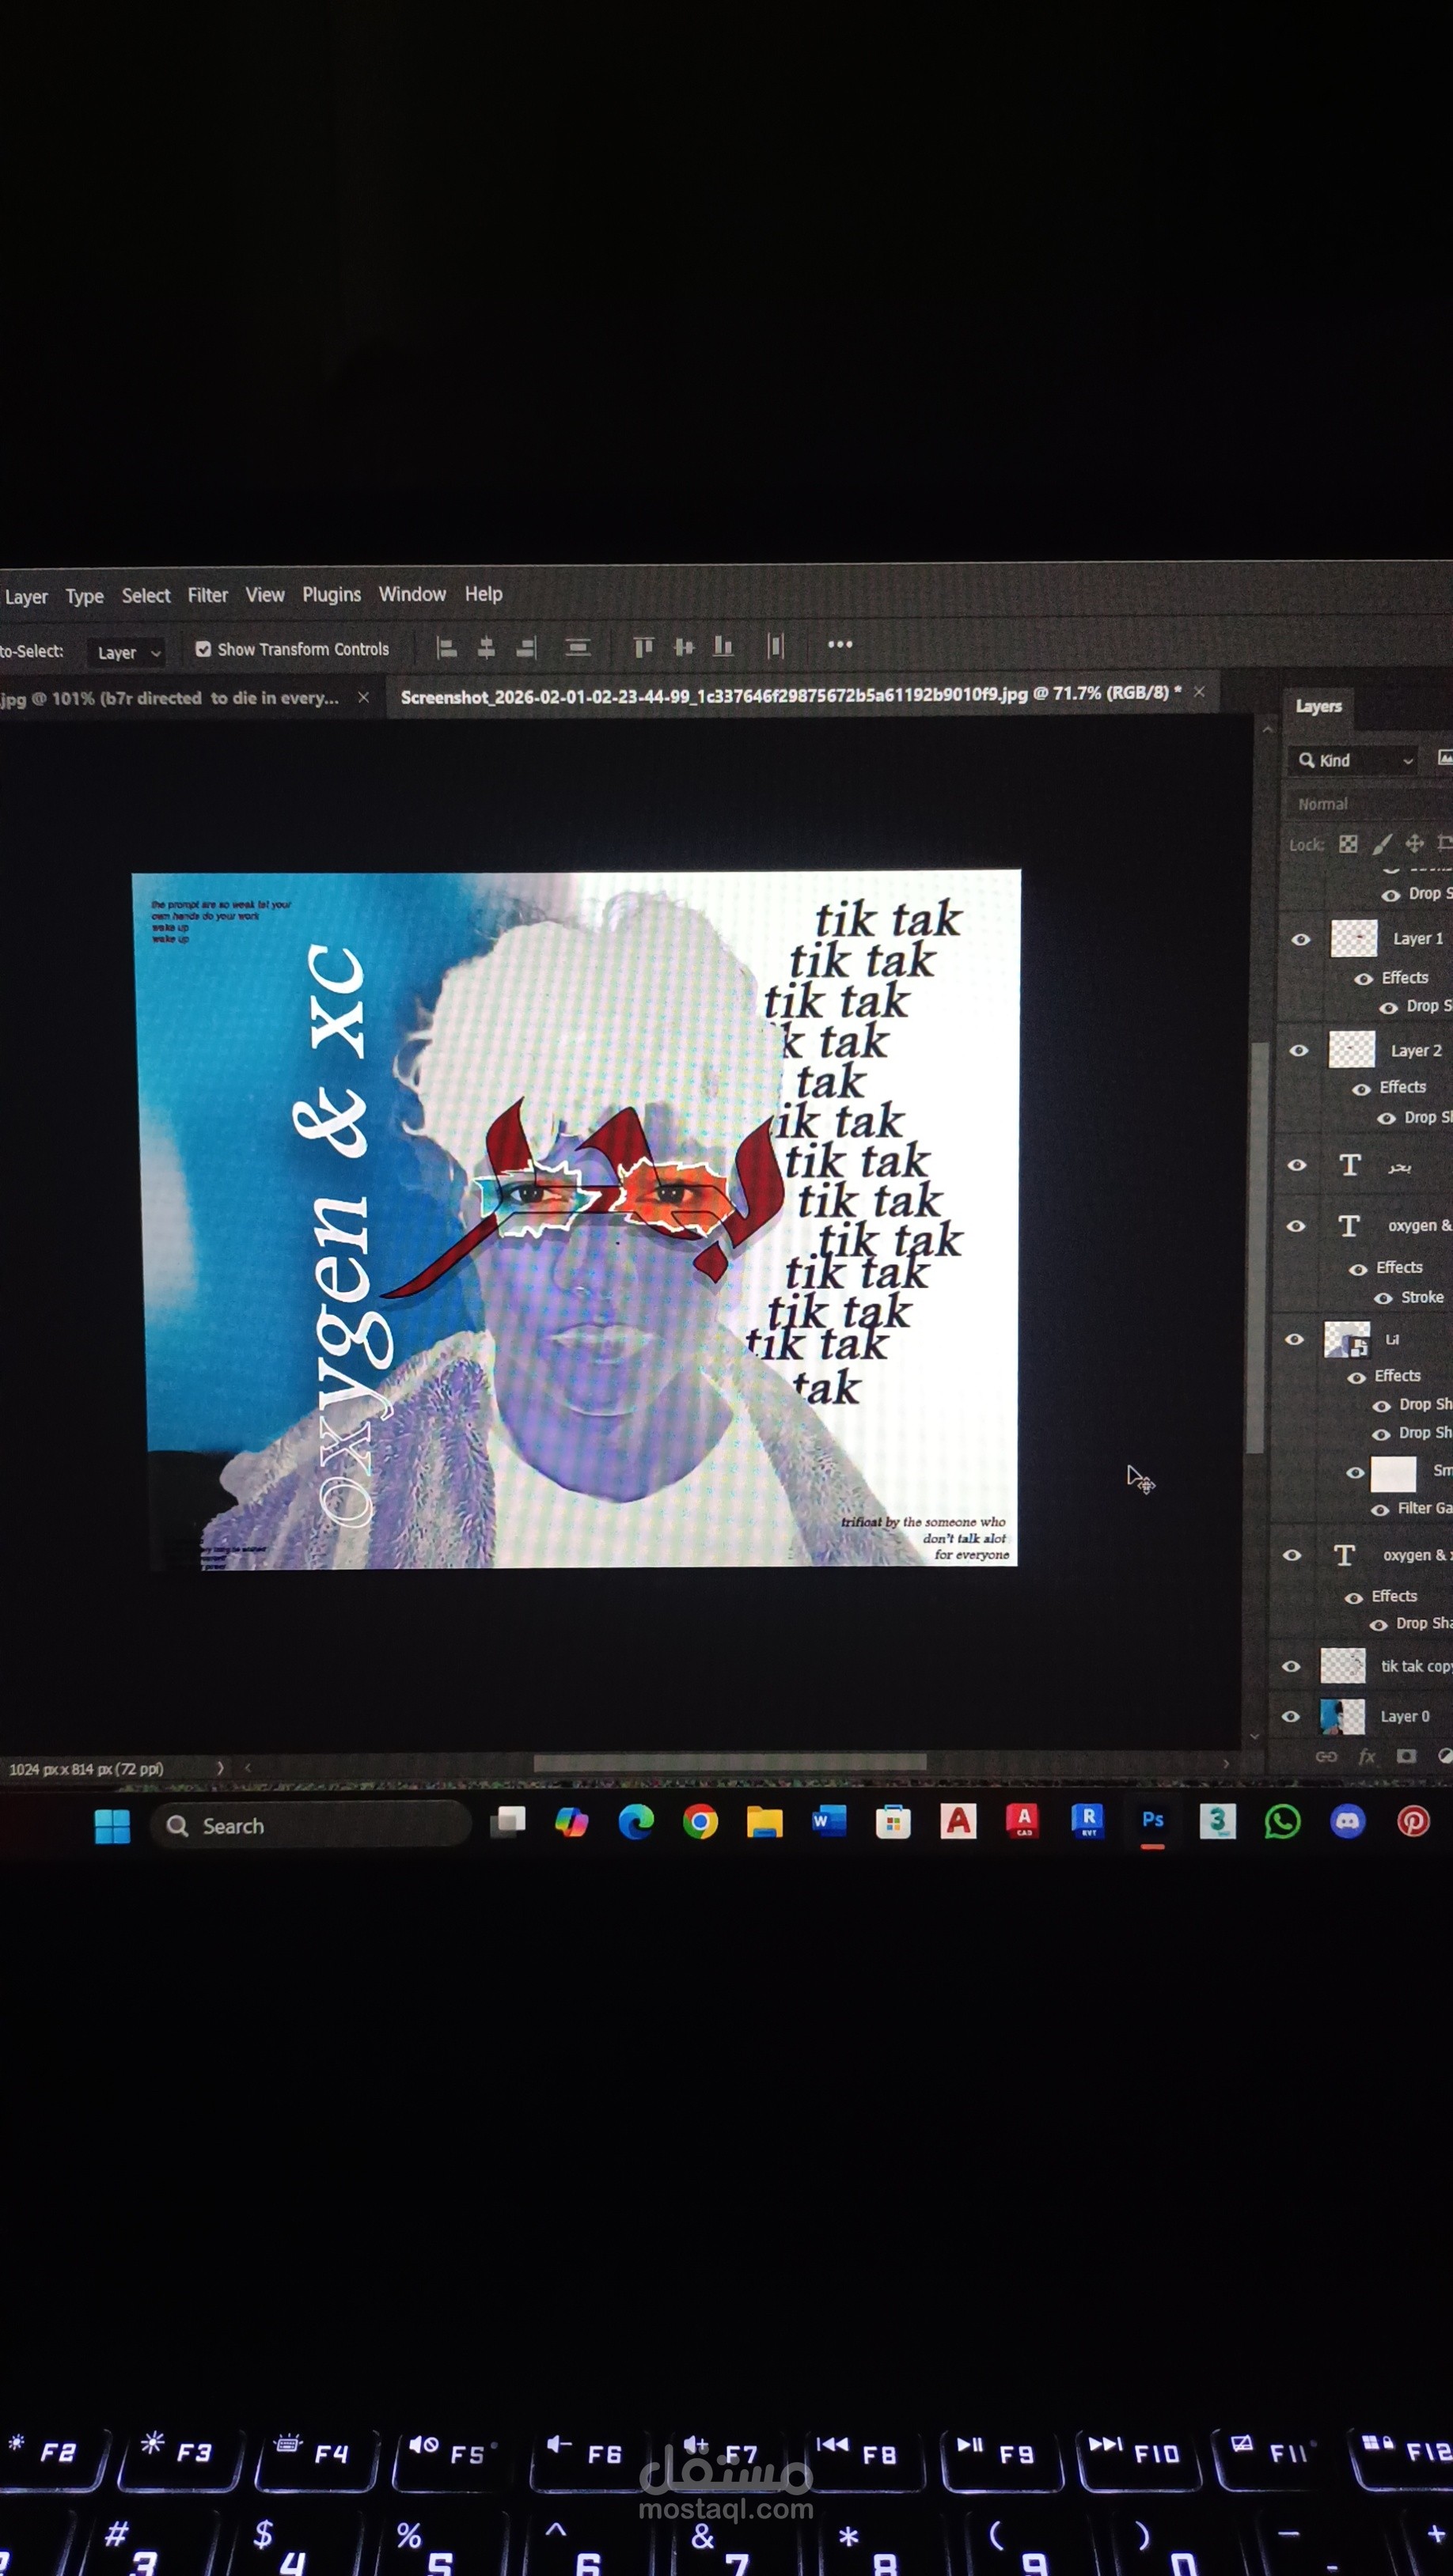Click Align top edges icon
Viewport: 1453px width, 2576px height.
click(x=643, y=647)
